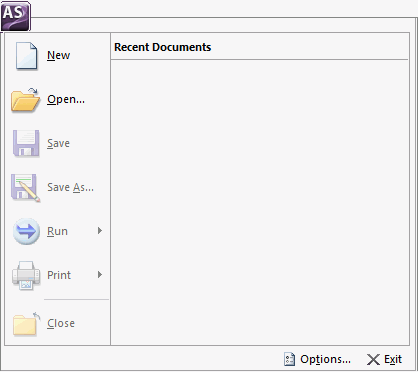Choose the New menu label
The width and height of the screenshot is (418, 372).
58,55
